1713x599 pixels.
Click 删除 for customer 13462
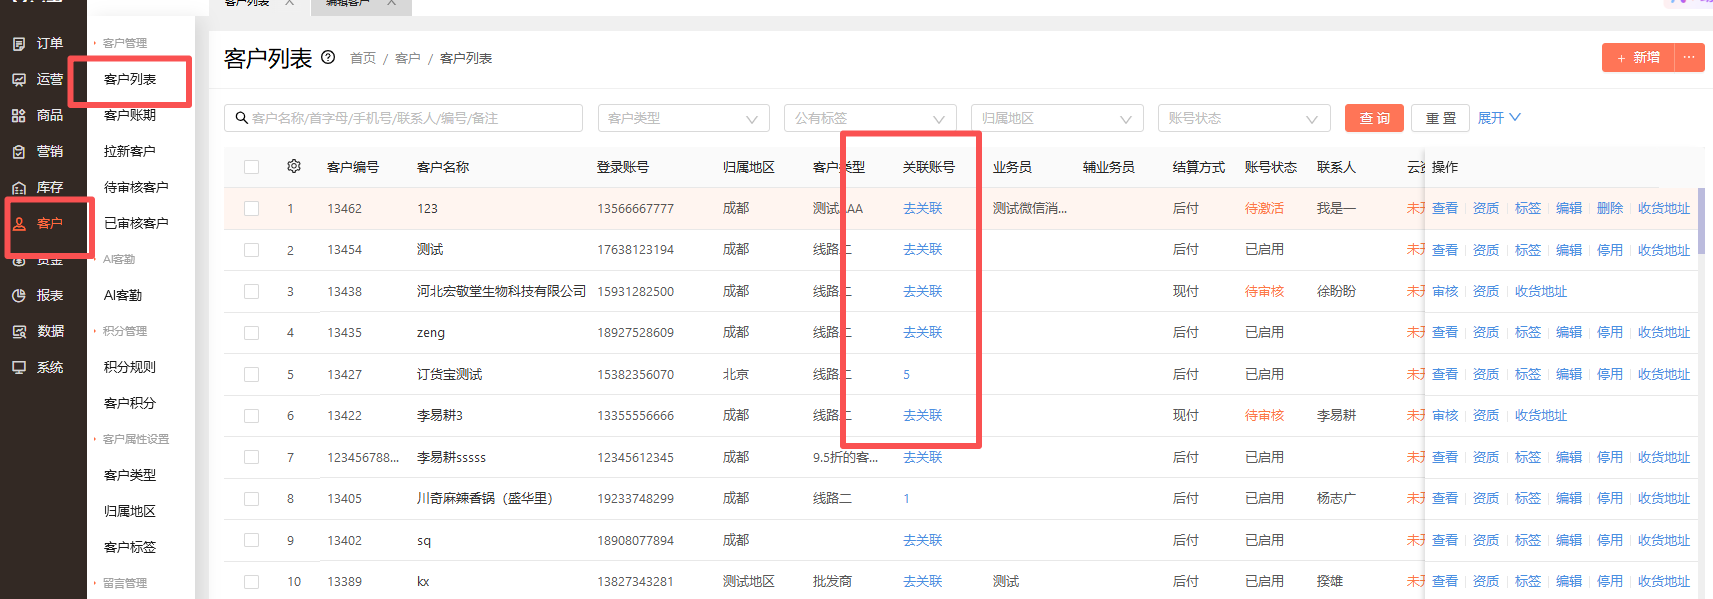[x=1610, y=208]
